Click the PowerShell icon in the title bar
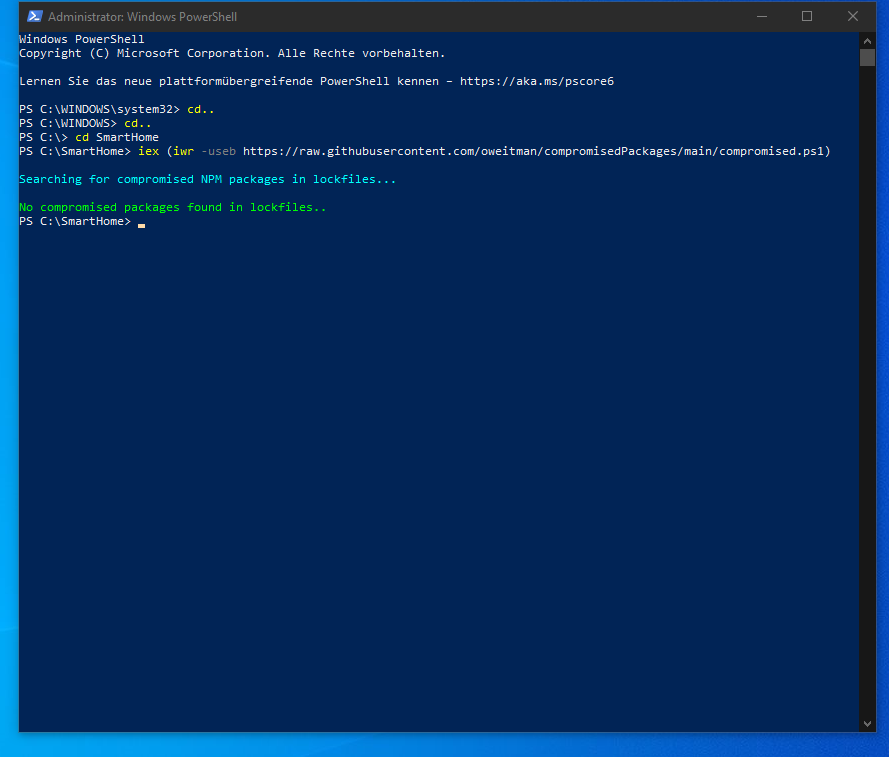Viewport: 889px width, 757px height. click(x=35, y=16)
